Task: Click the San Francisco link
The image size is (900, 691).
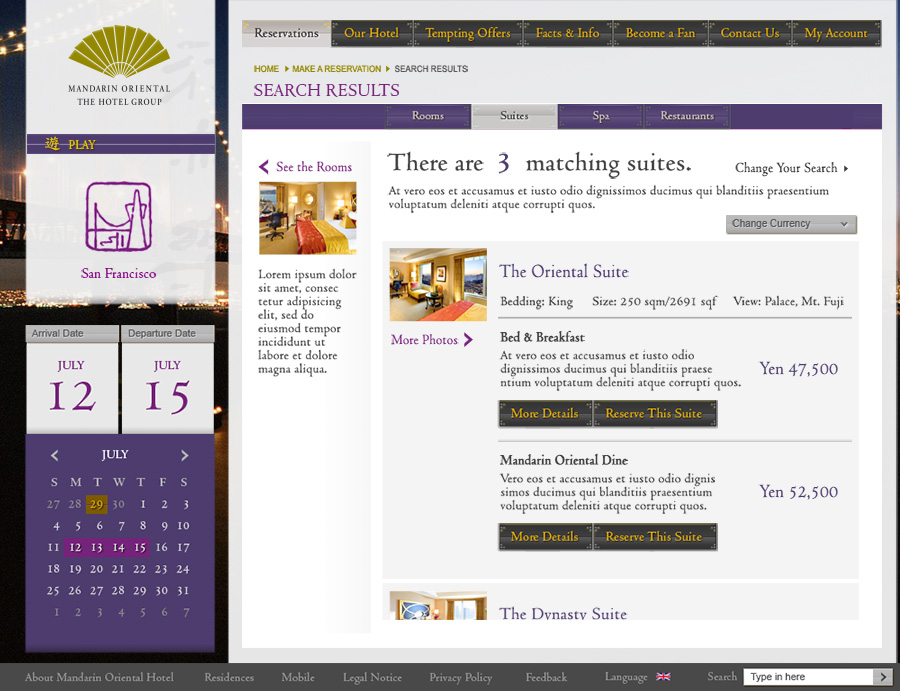Action: (118, 274)
